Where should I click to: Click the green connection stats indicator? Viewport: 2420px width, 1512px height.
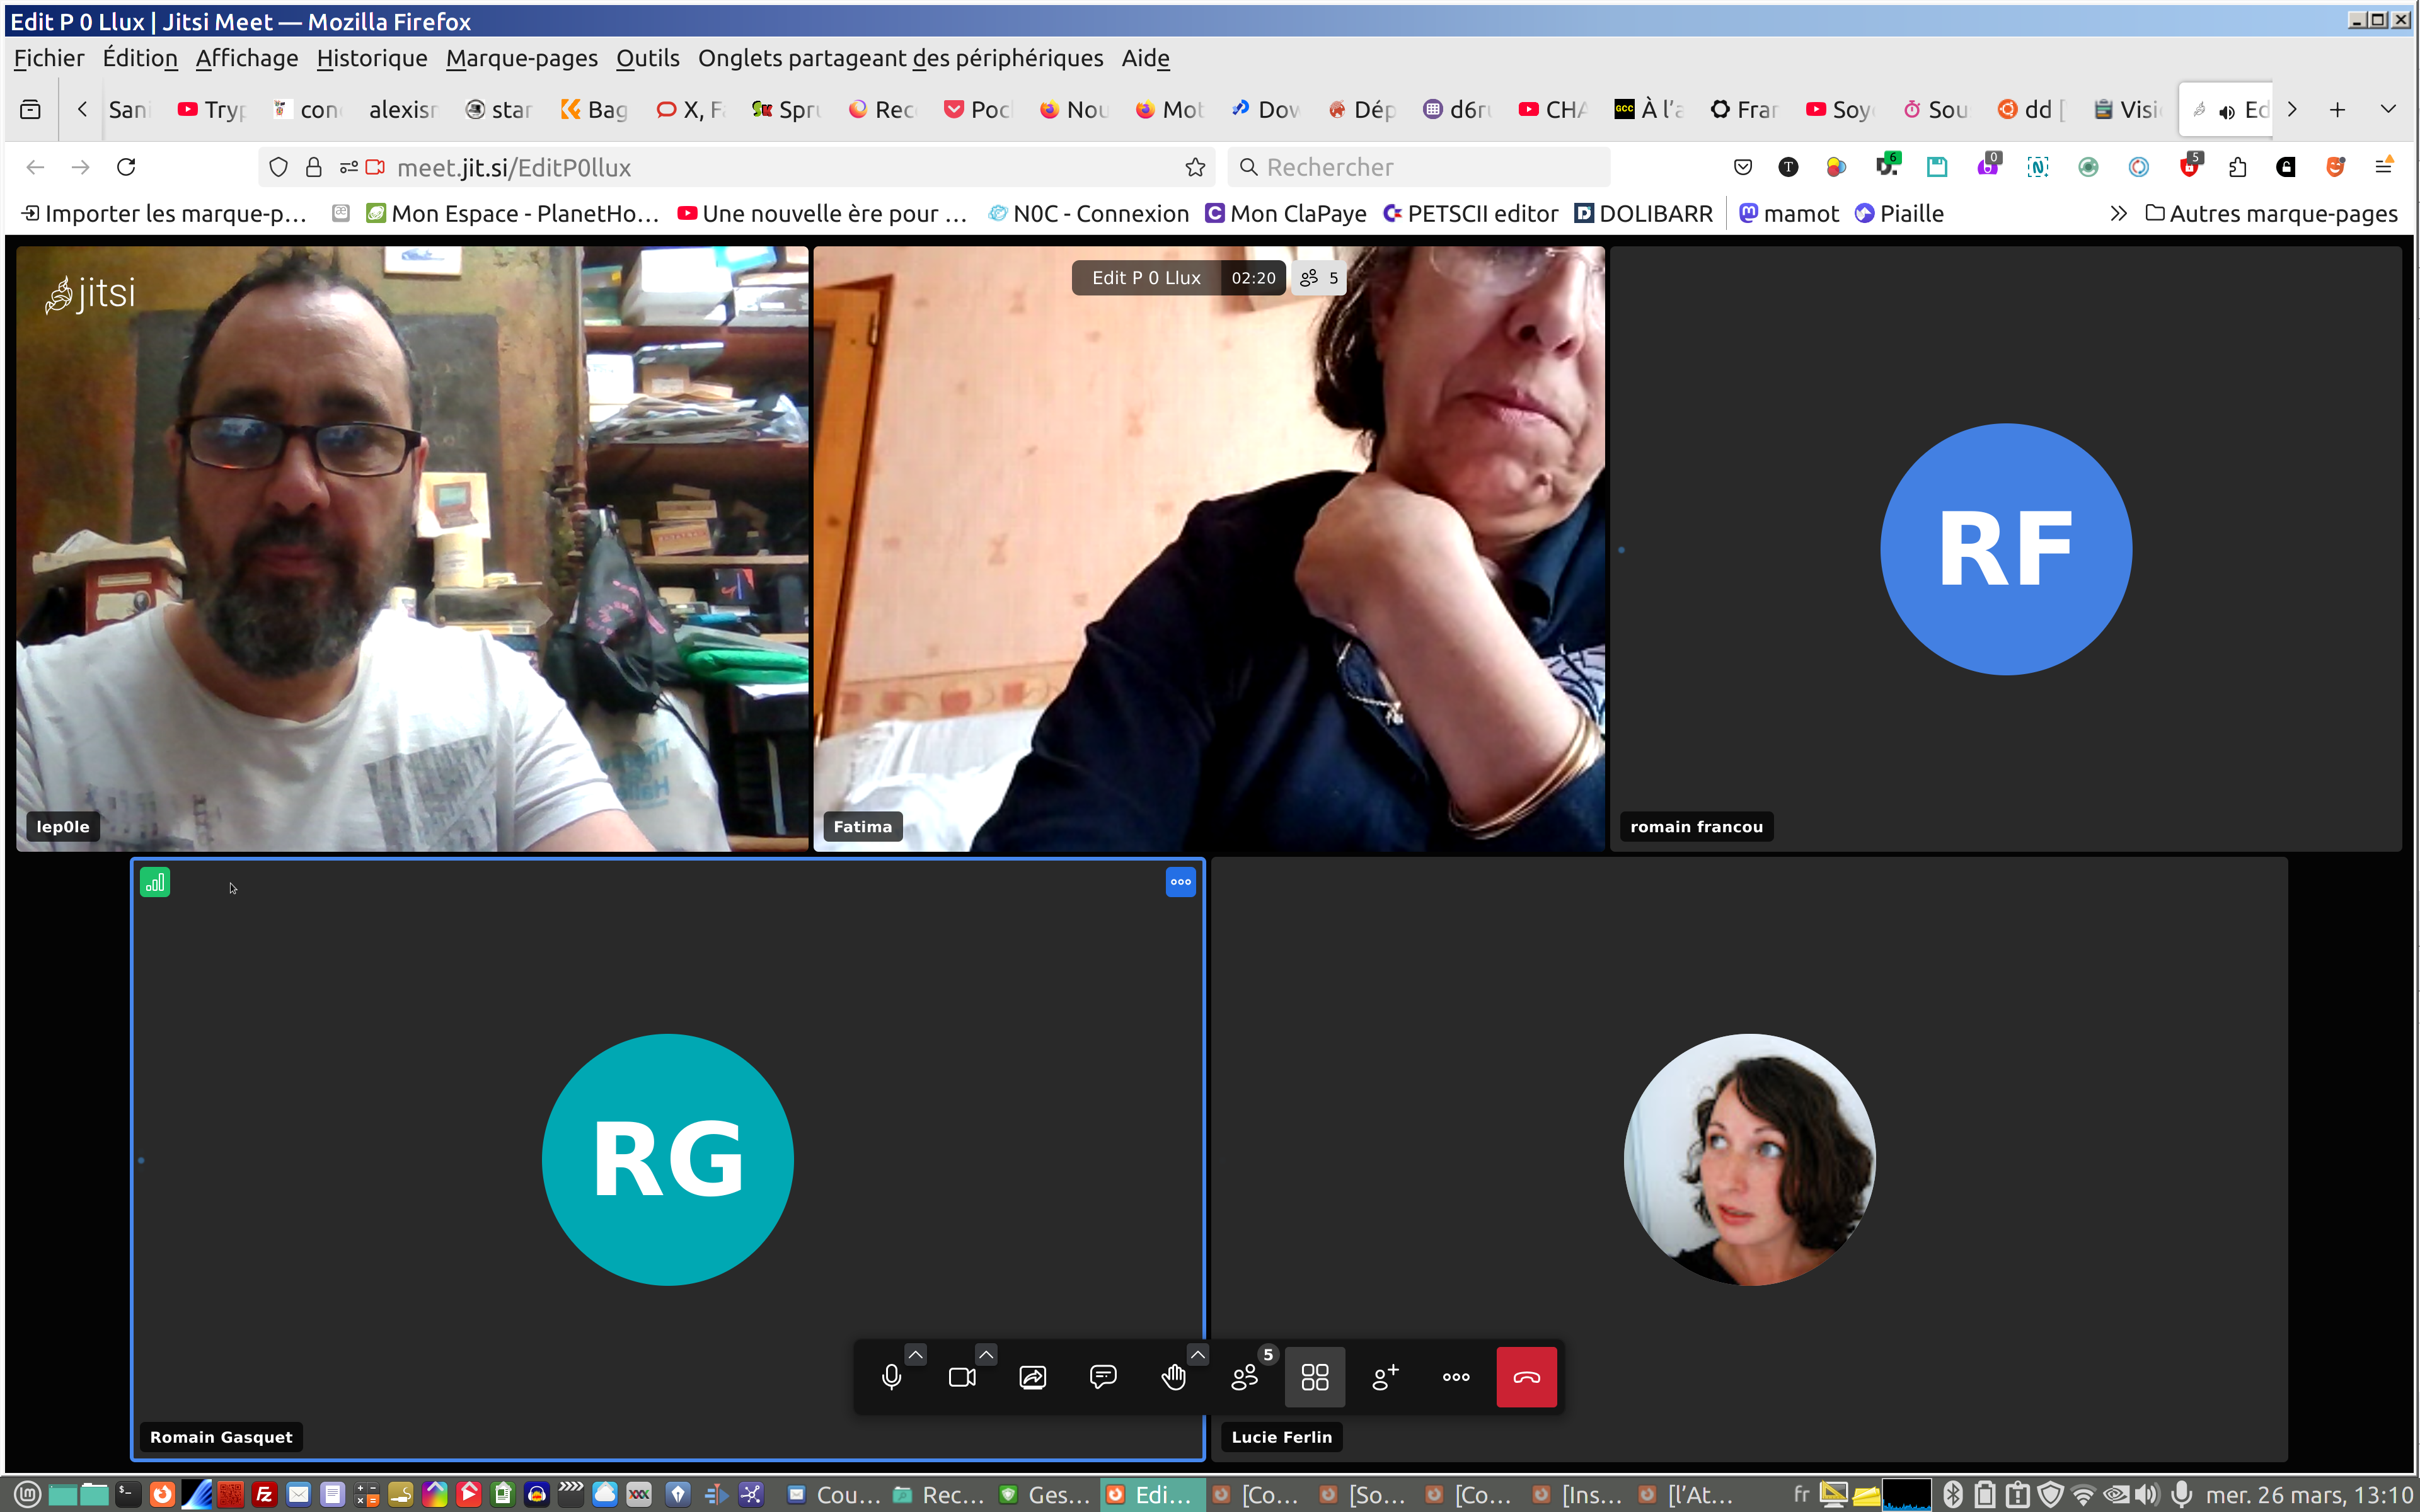[x=155, y=882]
